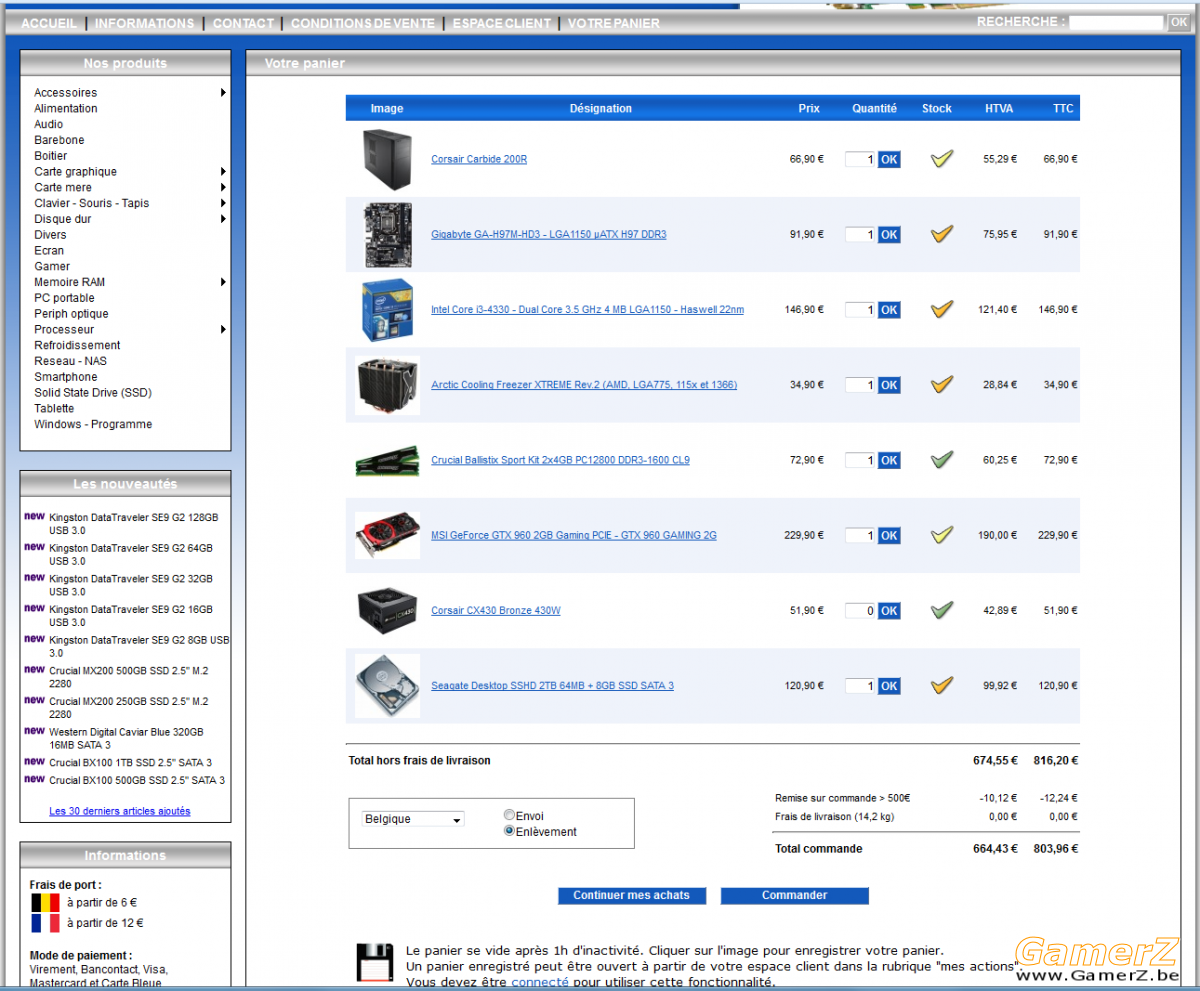The height and width of the screenshot is (991, 1200).
Task: Select the Enlèvement pickup radio button
Action: (510, 831)
